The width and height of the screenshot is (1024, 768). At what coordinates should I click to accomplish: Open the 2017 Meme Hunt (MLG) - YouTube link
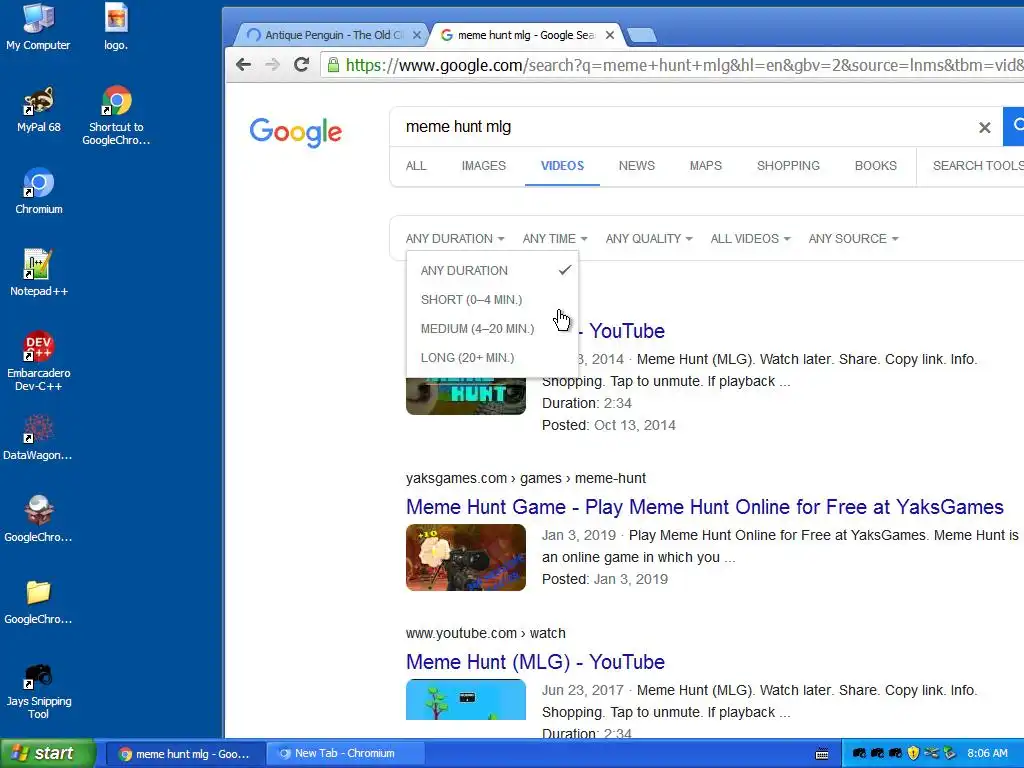click(535, 662)
